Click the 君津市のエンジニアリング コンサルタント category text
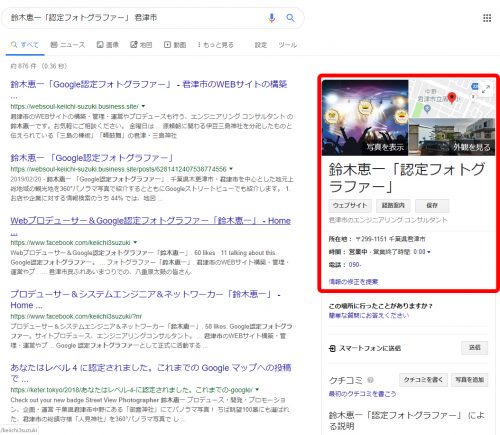Image resolution: width=500 pixels, height=435 pixels. tap(388, 220)
